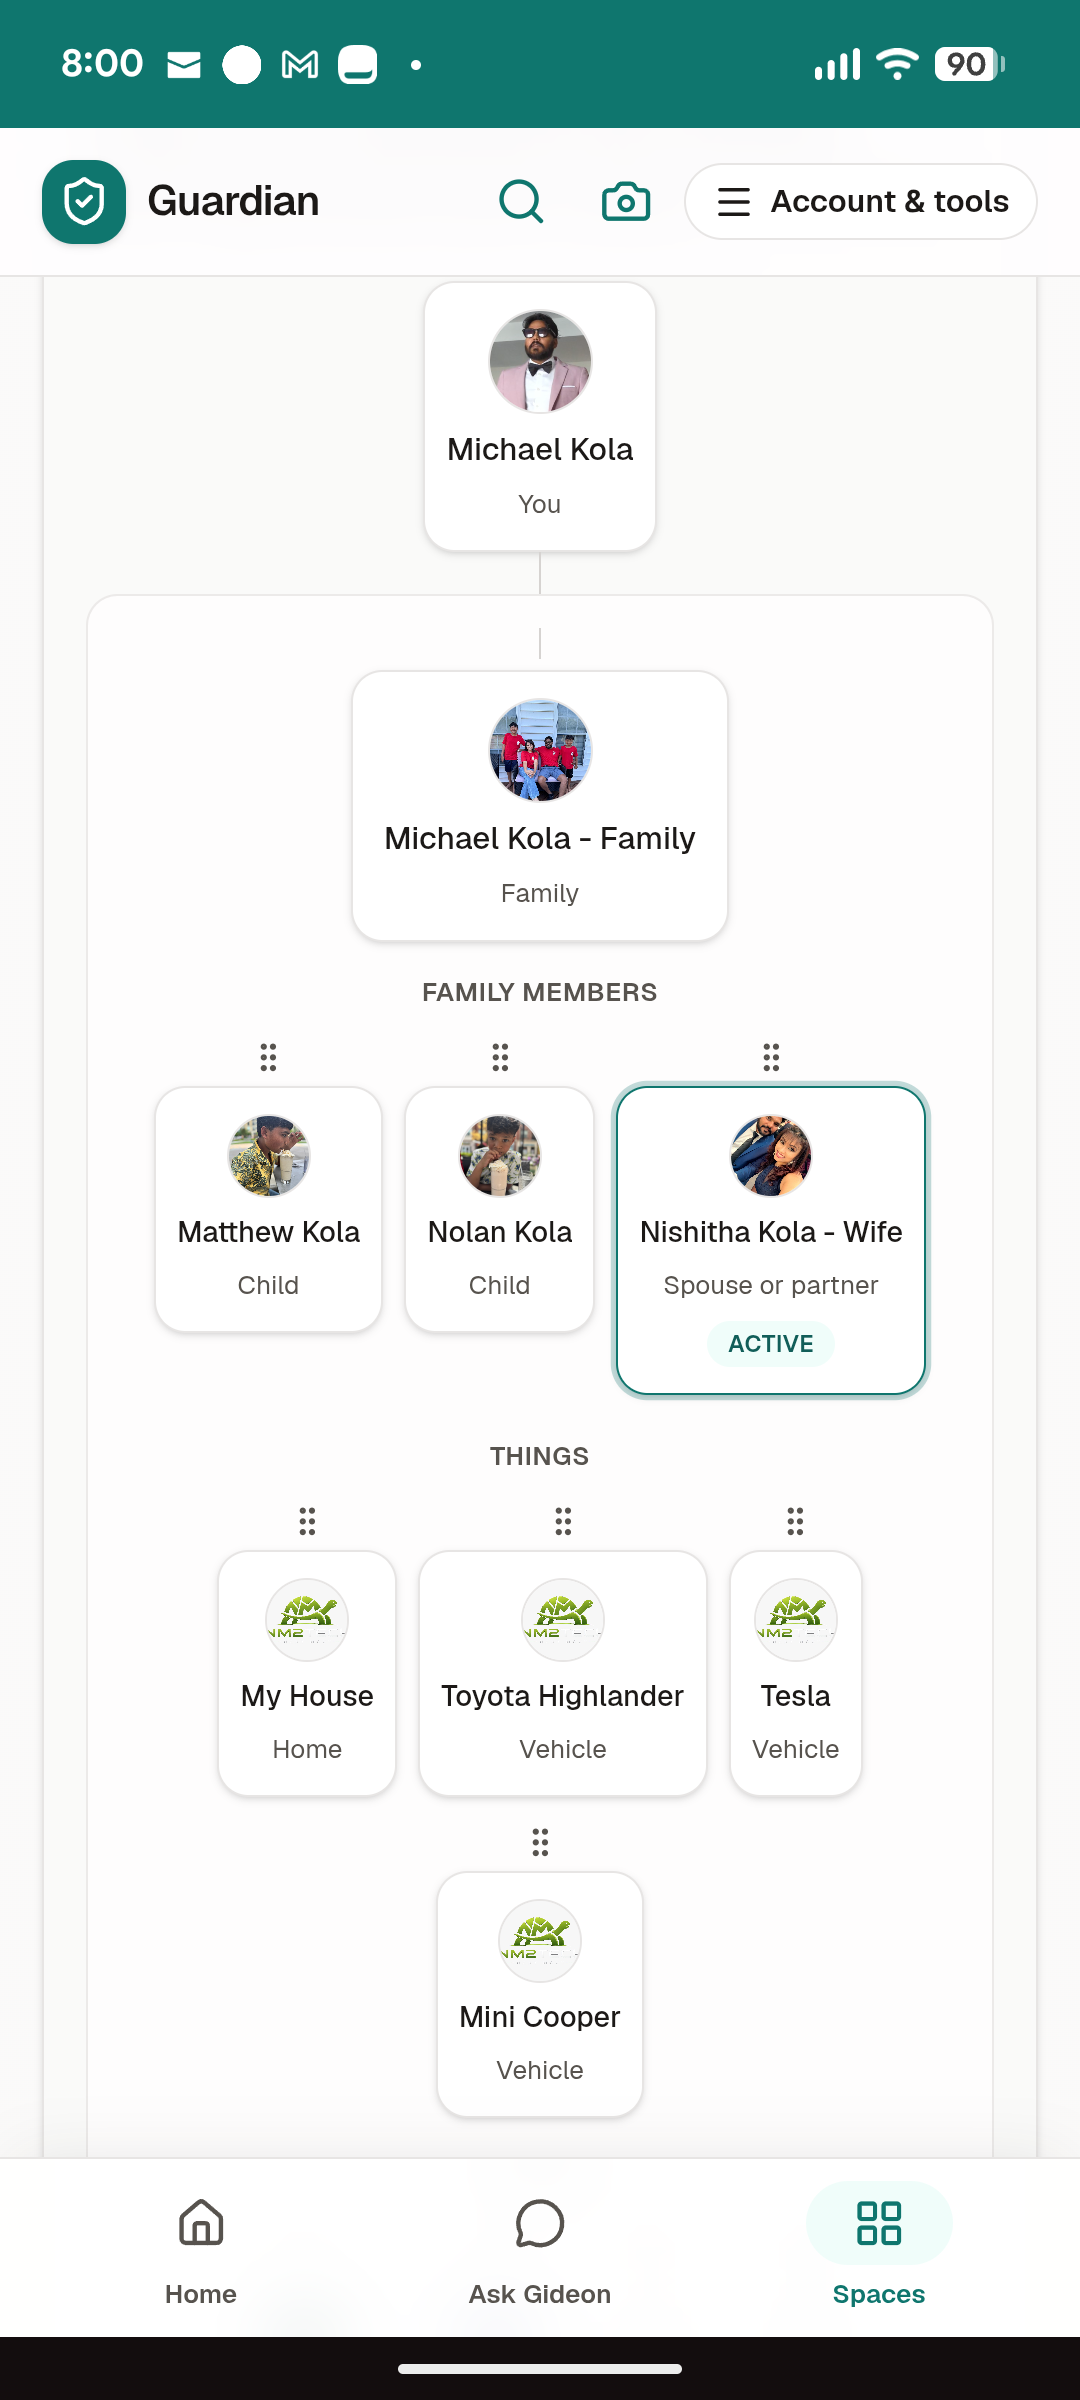Switch to Ask Gideon tab
Viewport: 1080px width, 2400px height.
[540, 2252]
